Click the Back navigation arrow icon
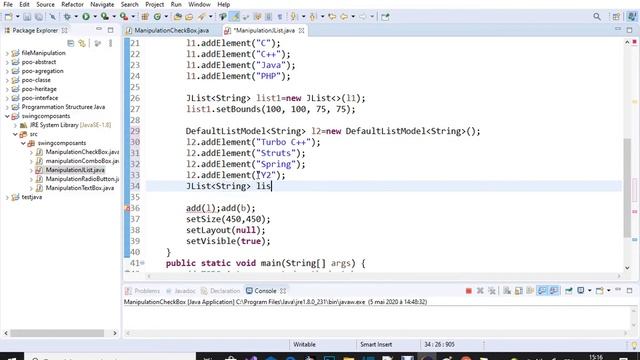 tap(344, 17)
